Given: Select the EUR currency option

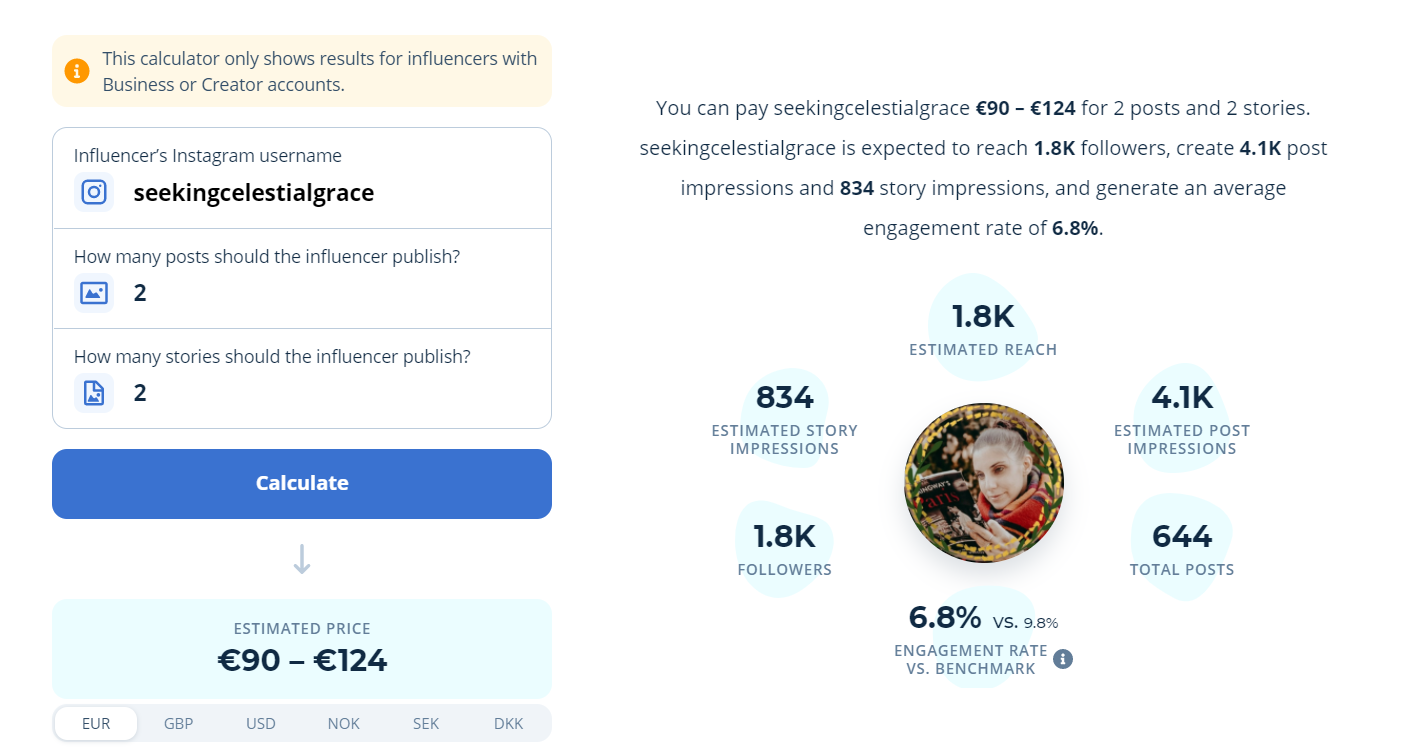Looking at the screenshot, I should [x=96, y=724].
